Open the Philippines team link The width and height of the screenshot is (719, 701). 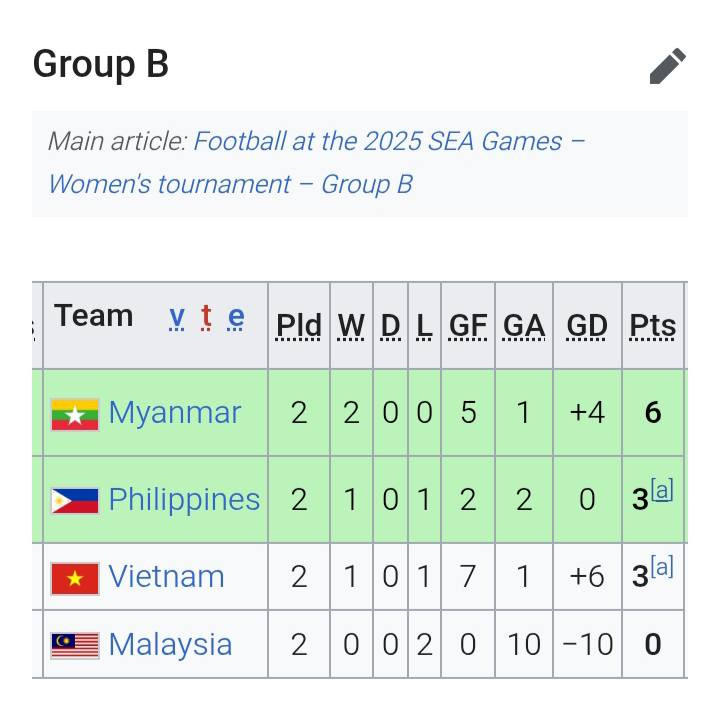pyautogui.click(x=184, y=500)
